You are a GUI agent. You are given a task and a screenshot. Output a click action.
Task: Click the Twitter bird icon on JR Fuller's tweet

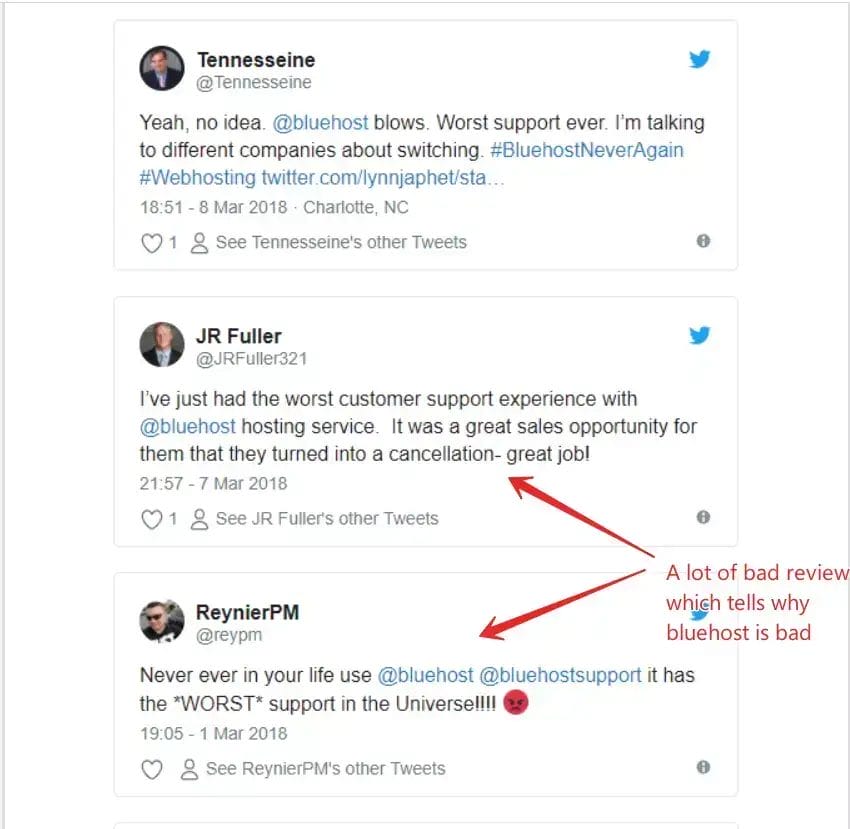click(699, 336)
